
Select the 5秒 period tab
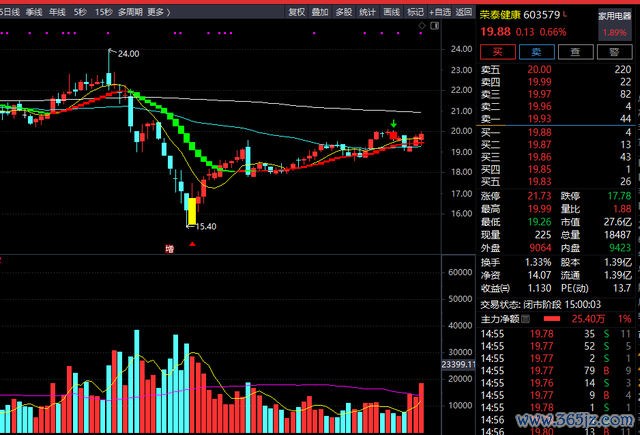point(81,12)
